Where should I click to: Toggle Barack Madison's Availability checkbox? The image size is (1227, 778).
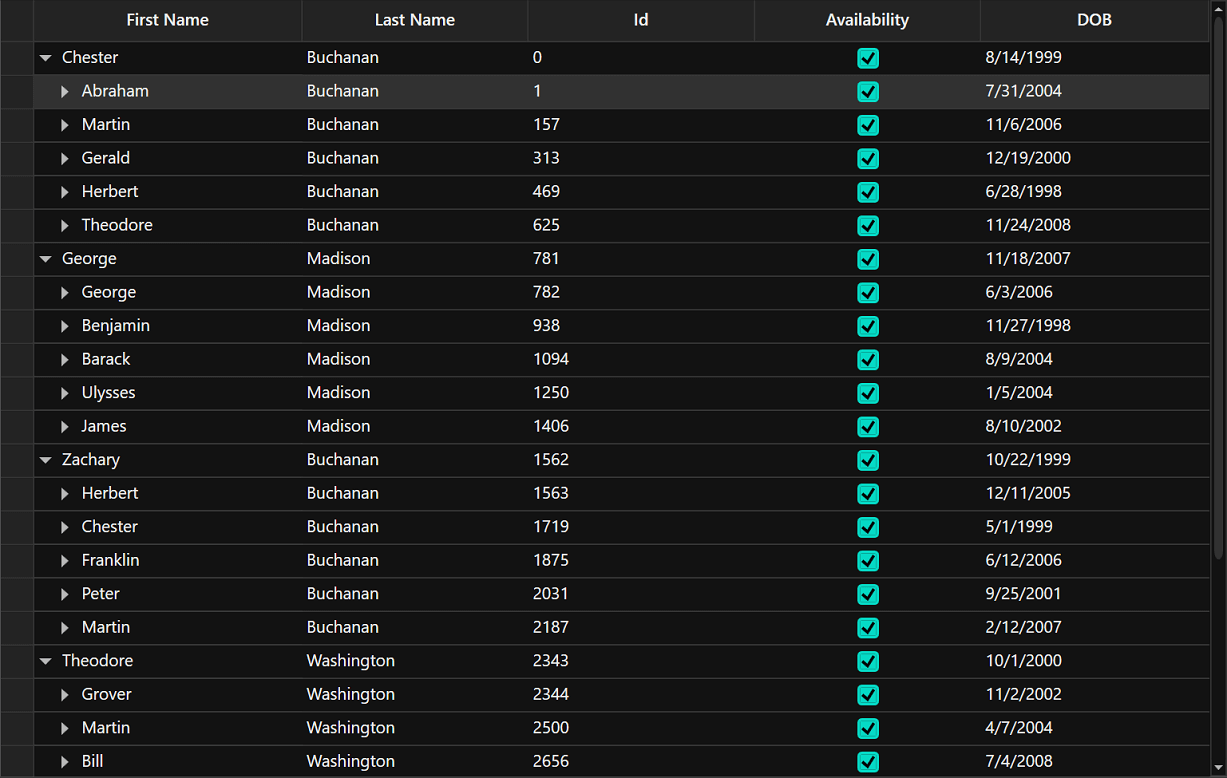(x=868, y=360)
